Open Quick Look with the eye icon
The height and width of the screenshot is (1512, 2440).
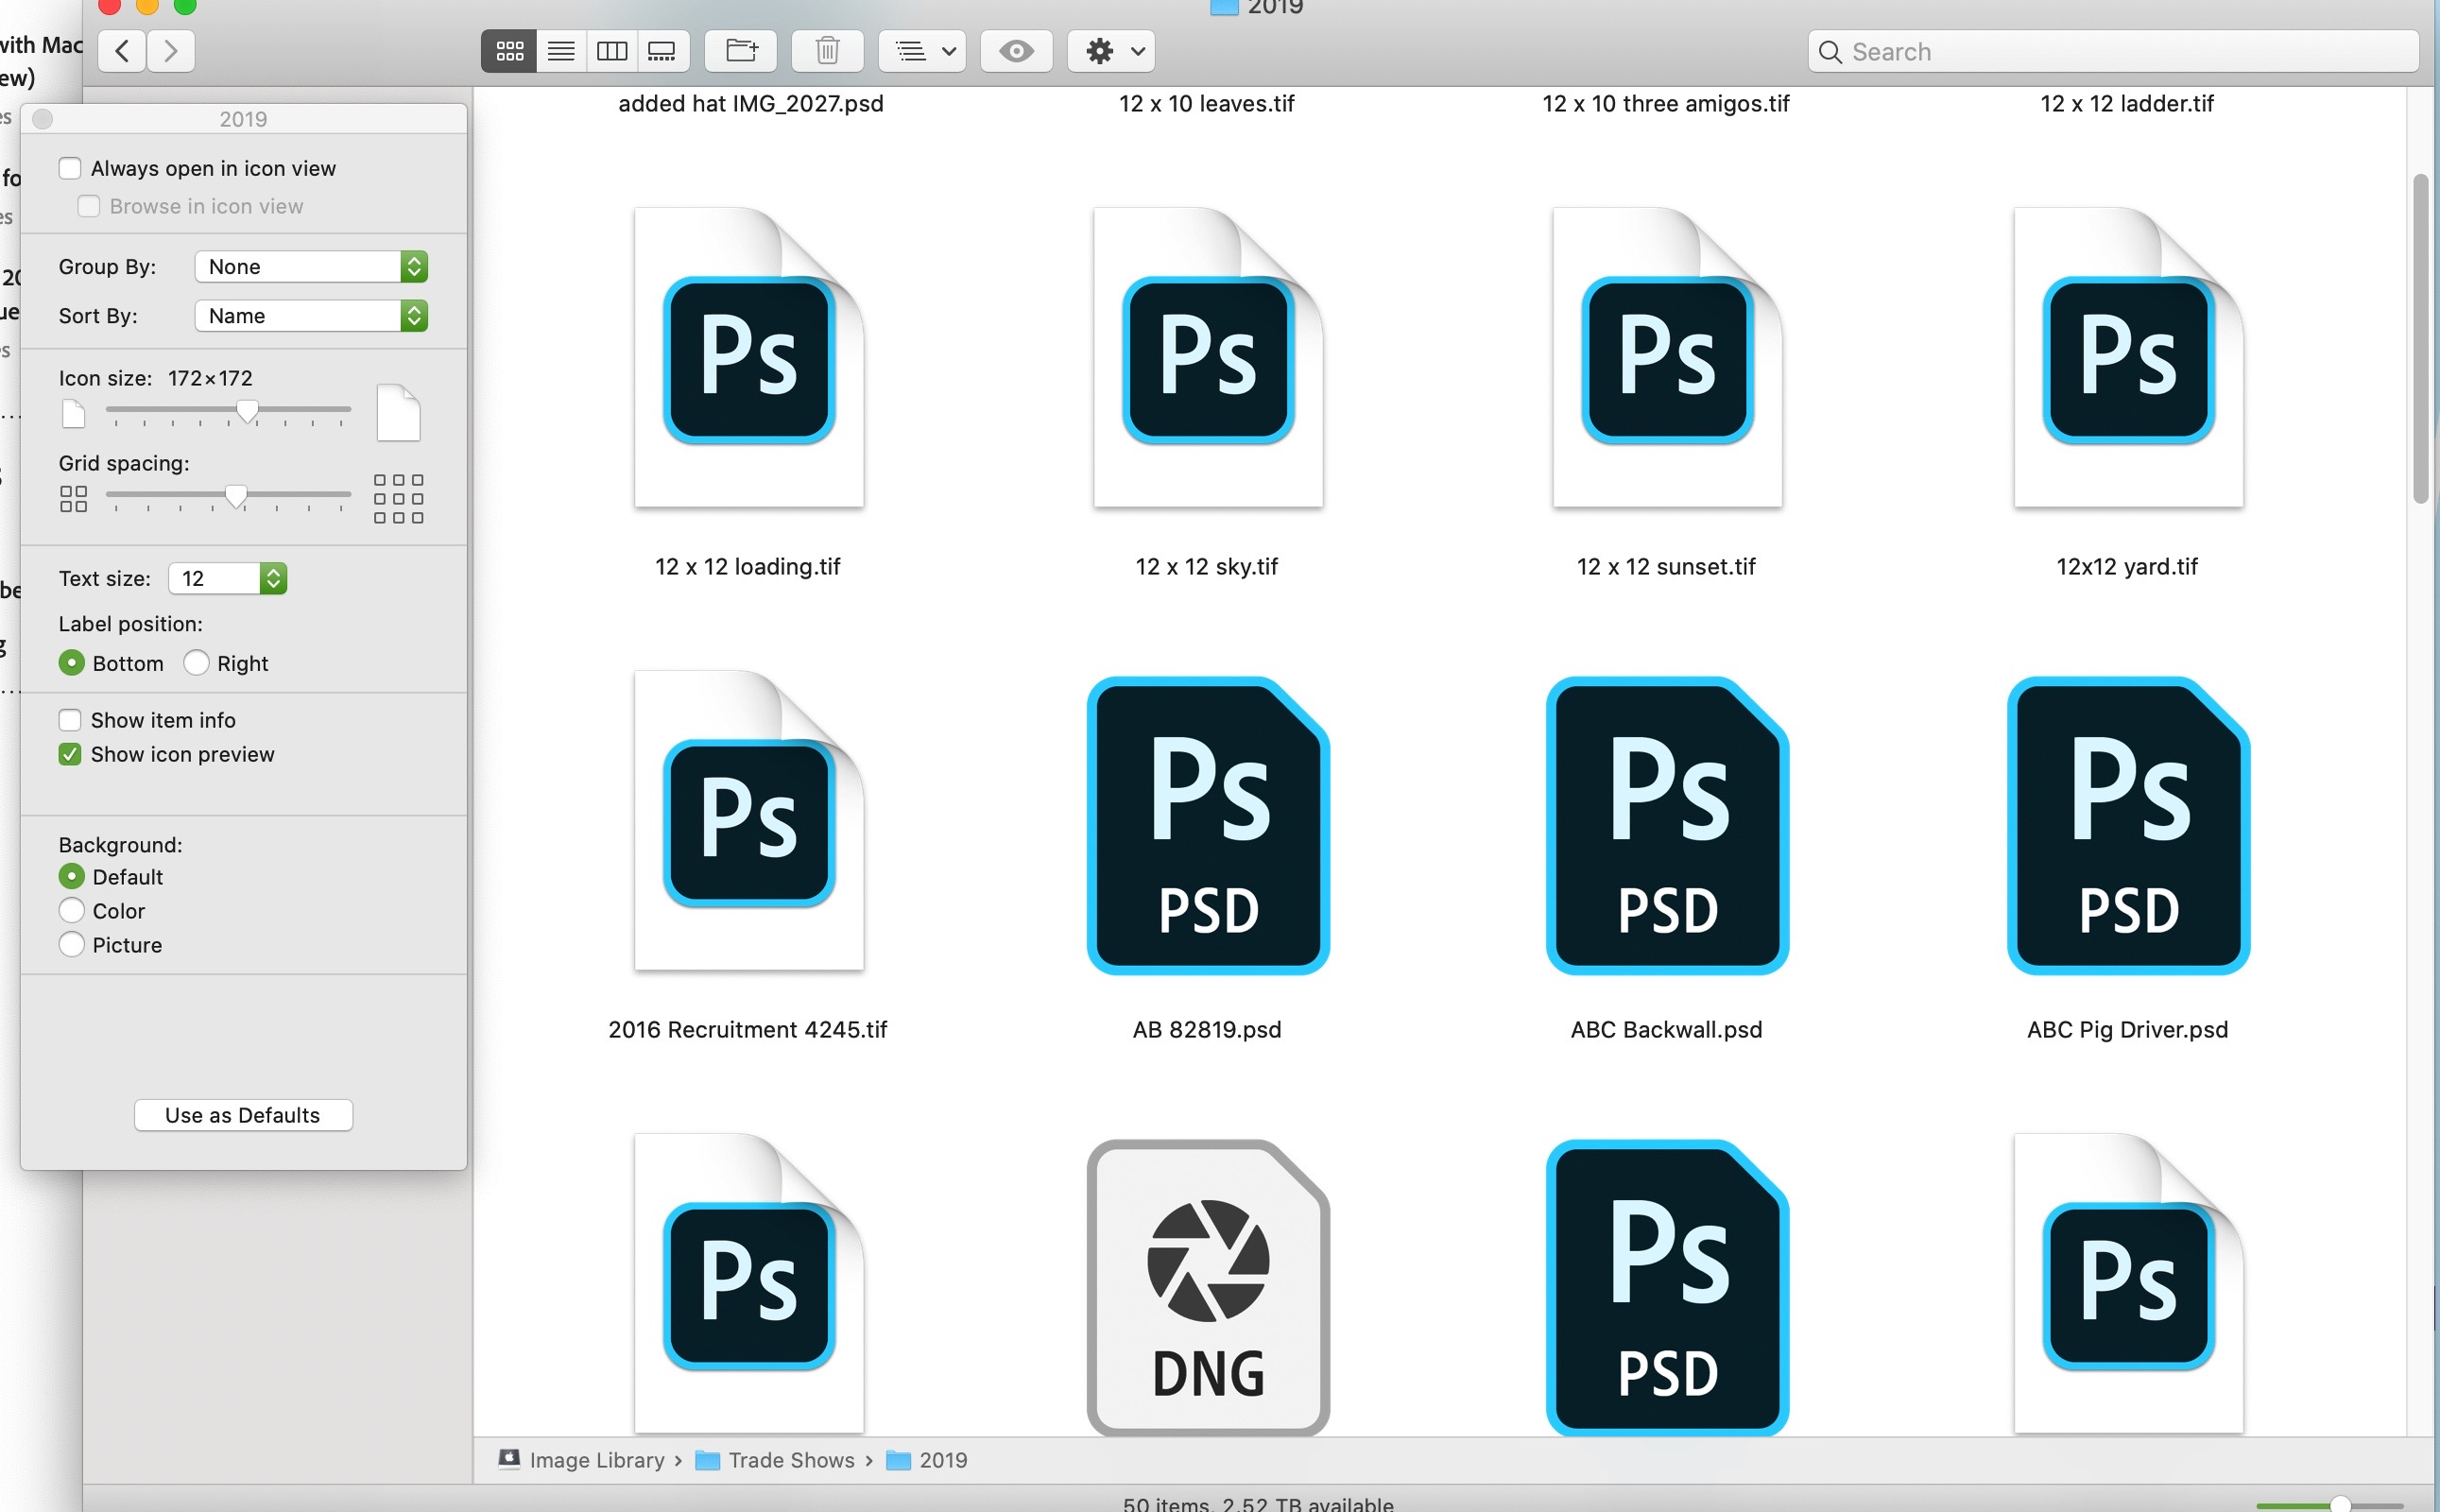[x=1017, y=51]
